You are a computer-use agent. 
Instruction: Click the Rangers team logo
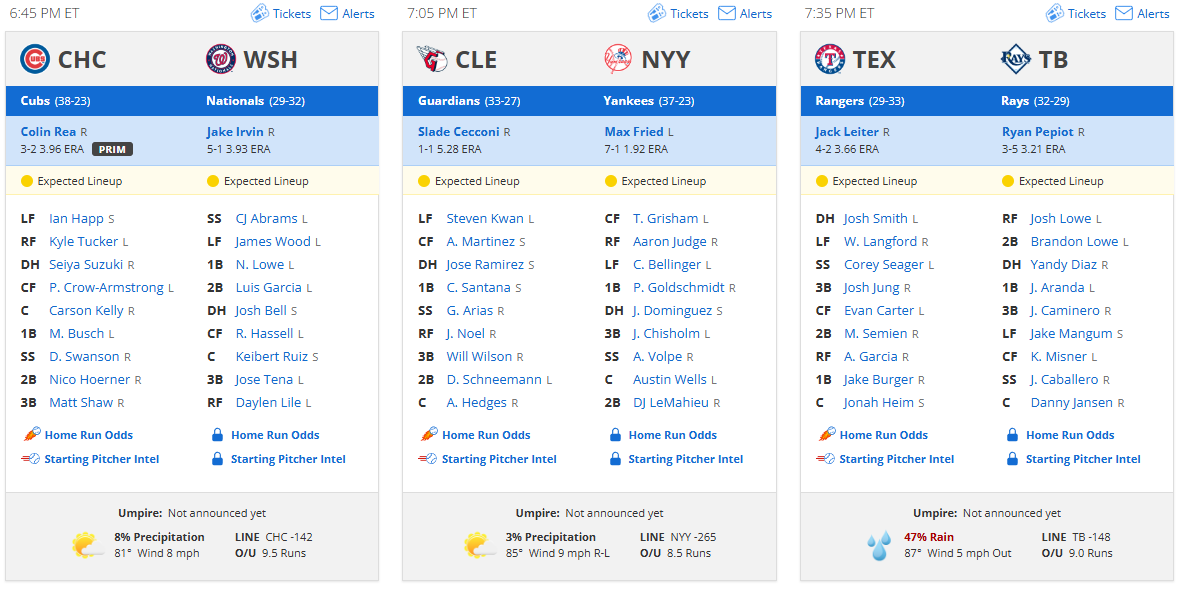(x=830, y=59)
